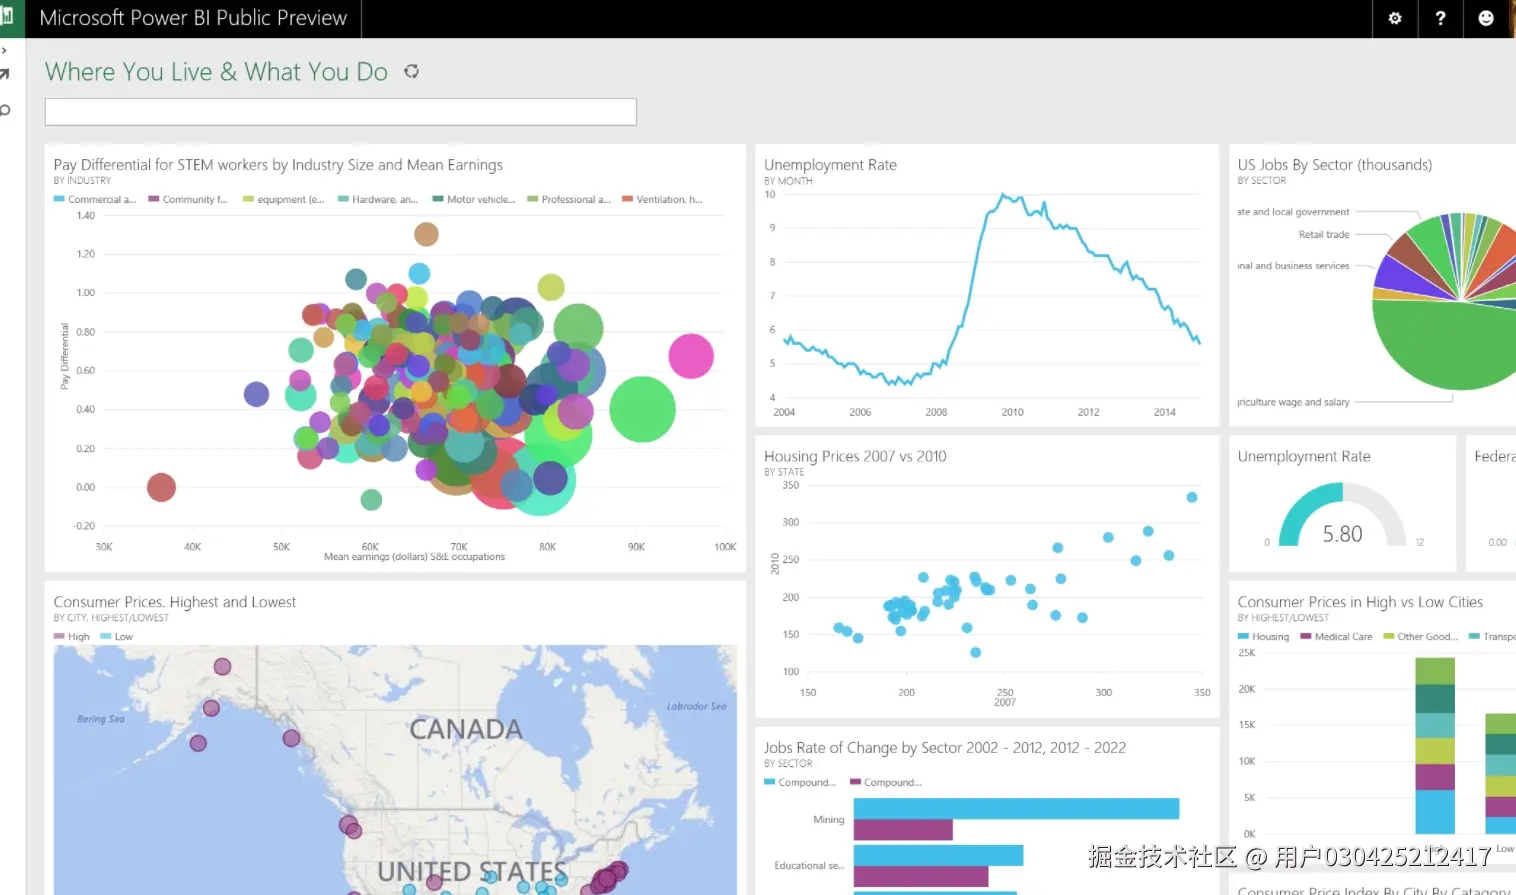Open Housing Prices 2007 vs 2010 title
The width and height of the screenshot is (1516, 895).
pyautogui.click(x=855, y=456)
